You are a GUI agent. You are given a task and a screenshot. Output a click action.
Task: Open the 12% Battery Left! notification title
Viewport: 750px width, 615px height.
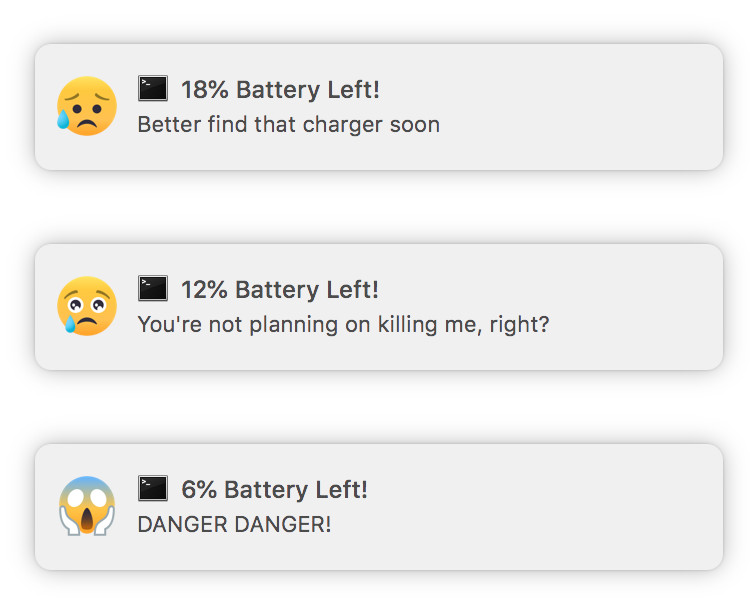pos(280,290)
